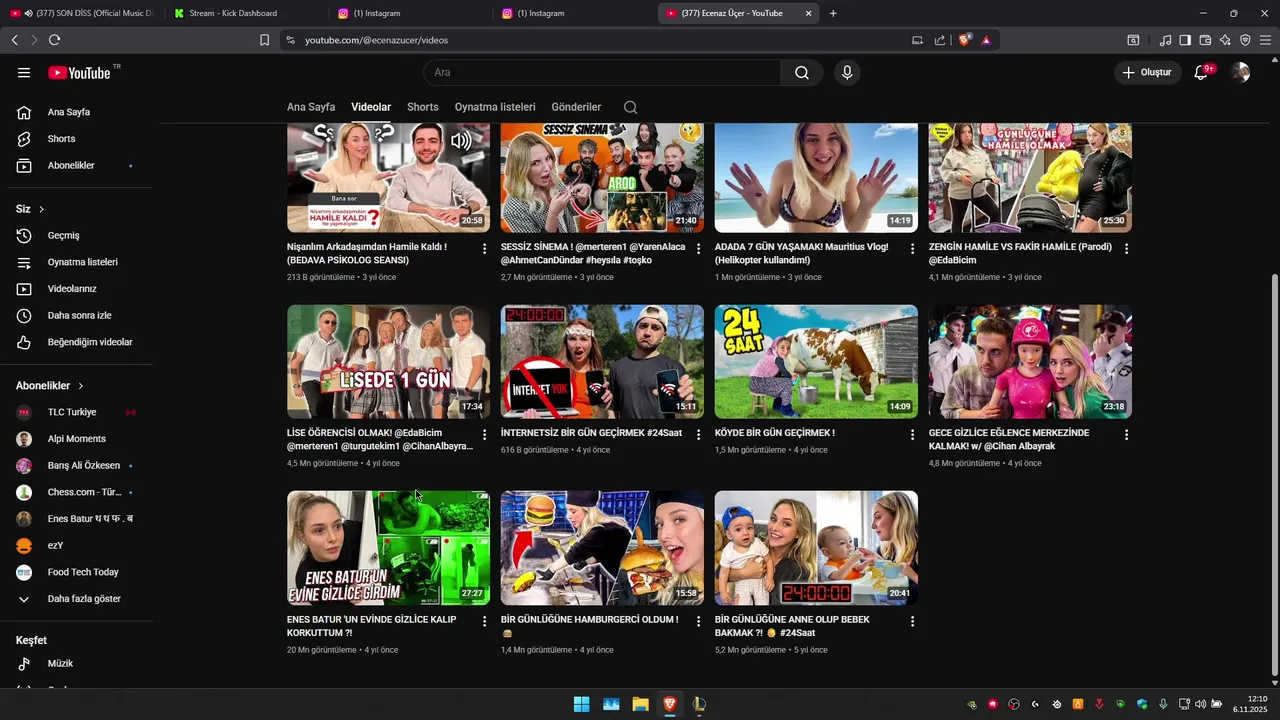Viewport: 1280px width, 720px height.
Task: Open the ZENGİN HAMİLE VS FAKİR HAMİLE title
Action: 1020,253
